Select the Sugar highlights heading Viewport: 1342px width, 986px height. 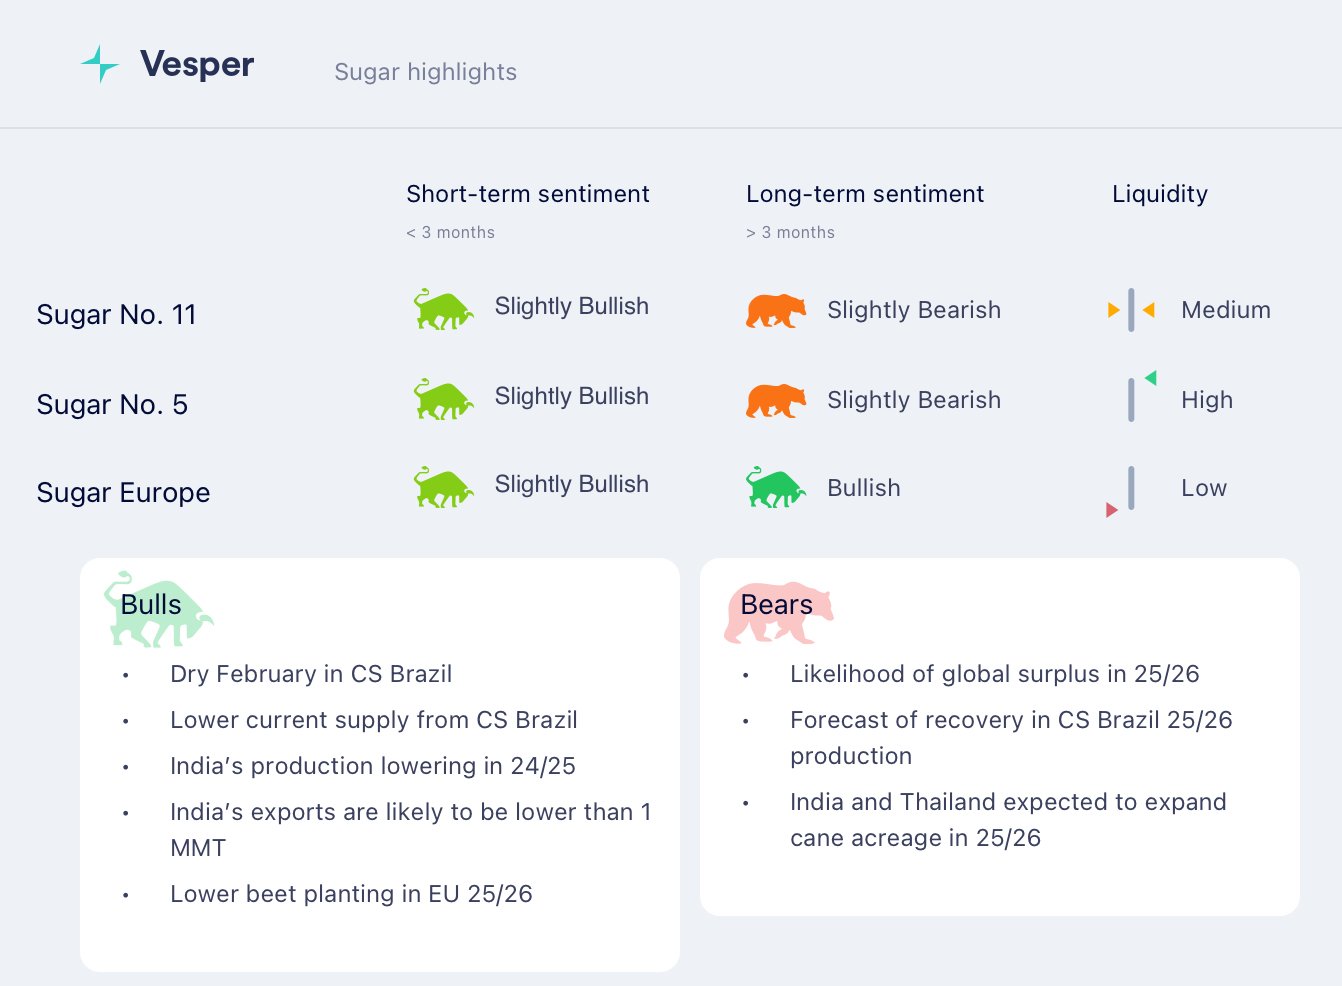point(425,72)
